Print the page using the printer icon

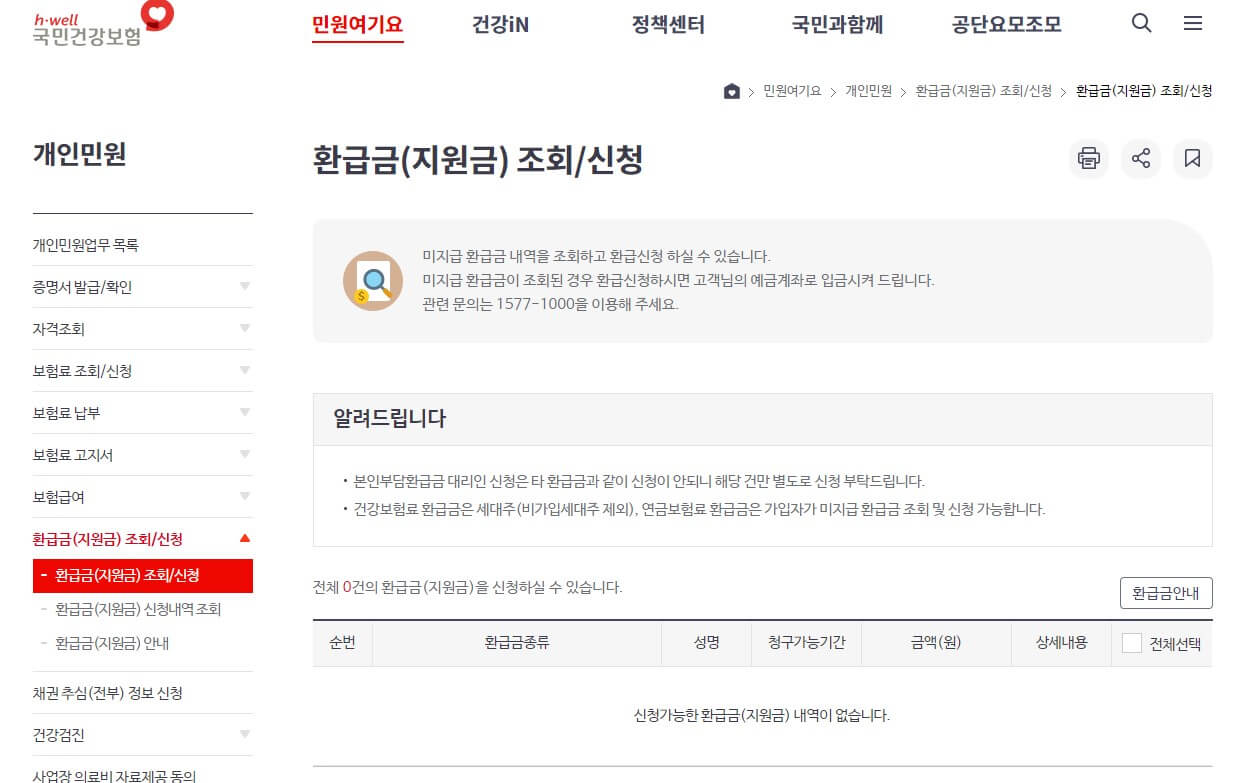(x=1088, y=159)
